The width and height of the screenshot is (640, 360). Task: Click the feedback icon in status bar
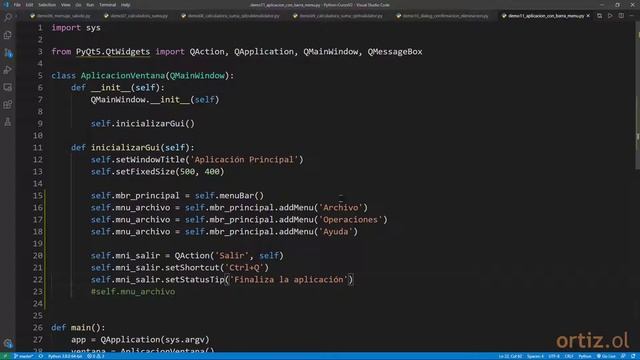[623, 356]
